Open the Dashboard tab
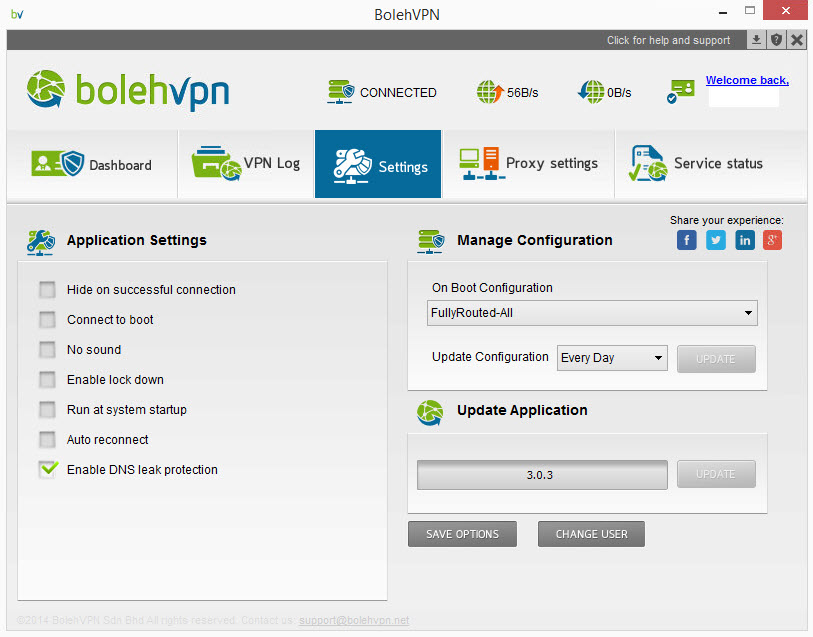The width and height of the screenshot is (813, 637). click(92, 164)
